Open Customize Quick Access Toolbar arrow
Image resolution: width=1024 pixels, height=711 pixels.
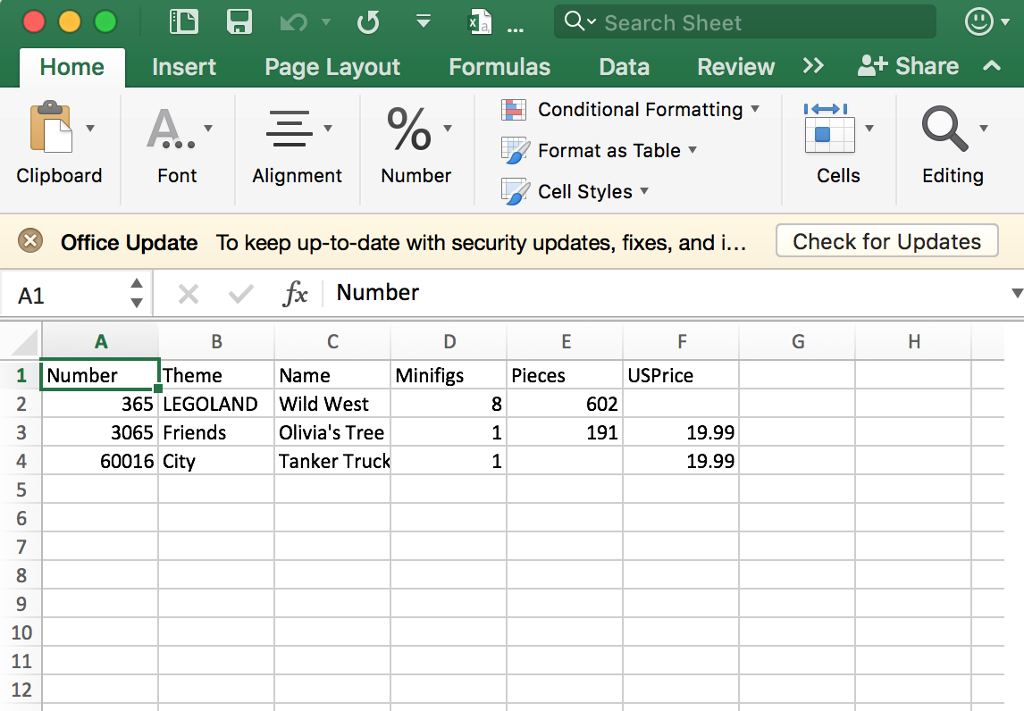pyautogui.click(x=423, y=22)
